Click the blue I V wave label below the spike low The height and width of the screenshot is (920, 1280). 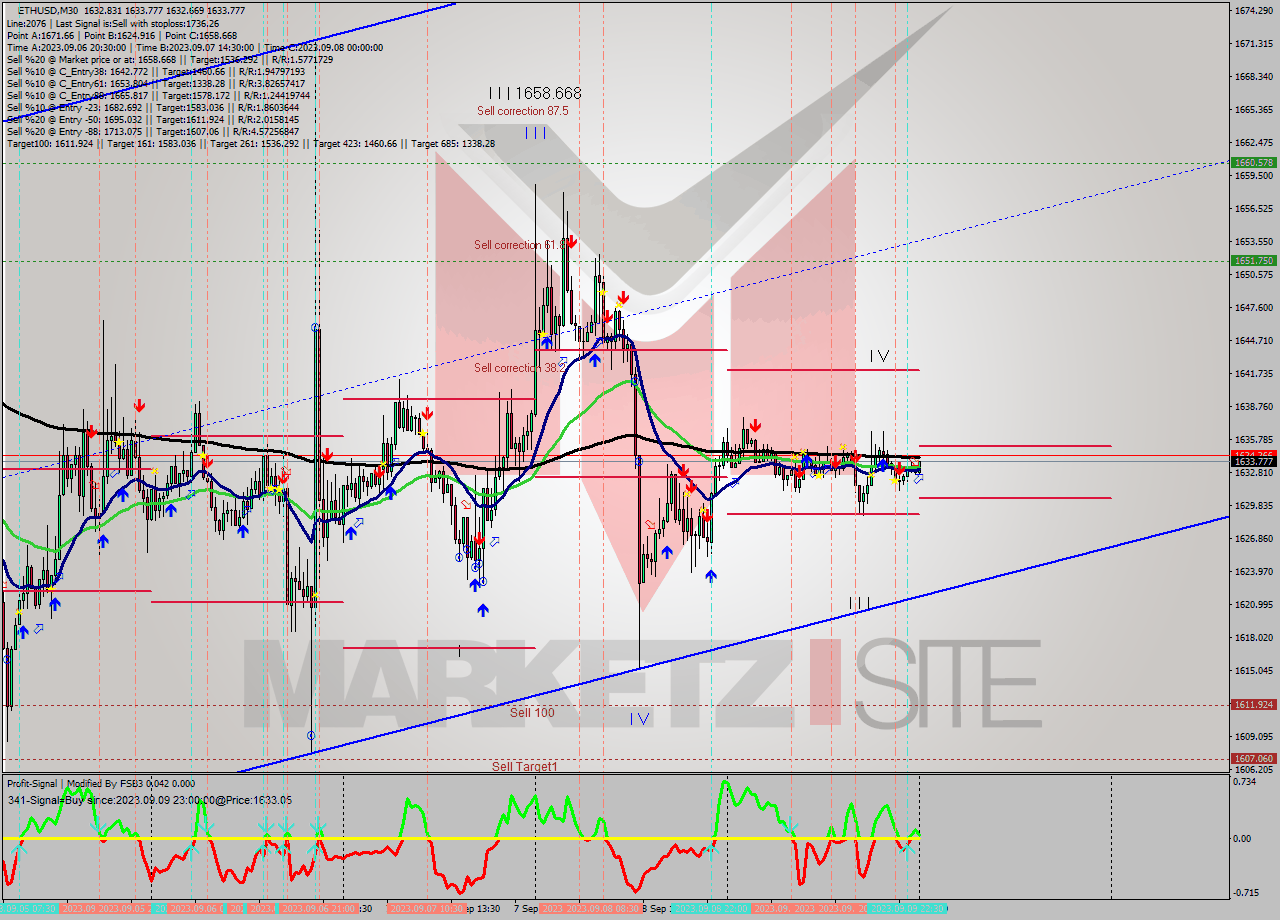pyautogui.click(x=640, y=718)
